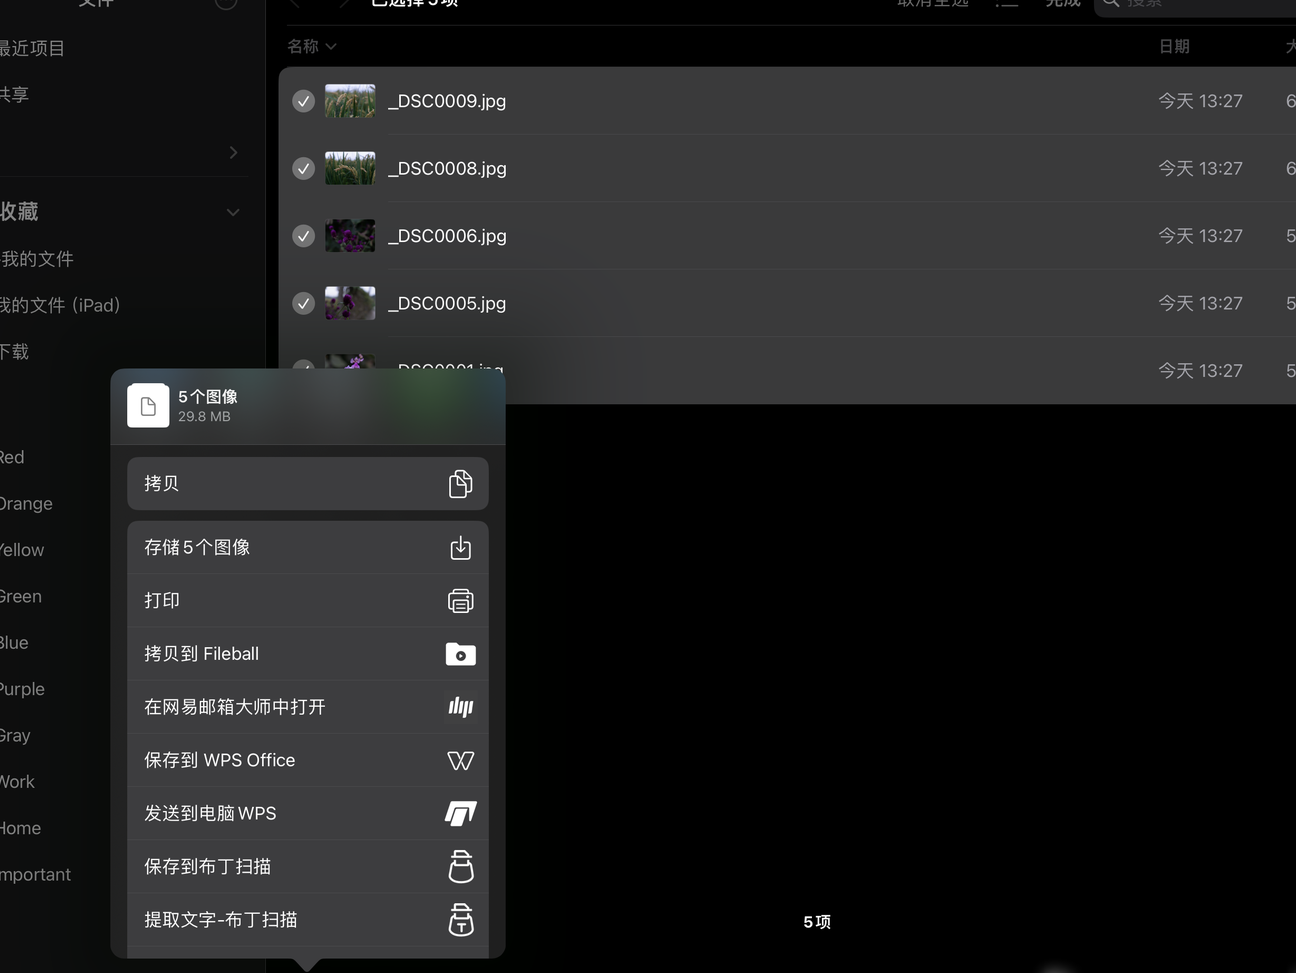1296x973 pixels.
Task: Tap the _DSC0006.jpg purple flower thumbnail
Action: (350, 236)
